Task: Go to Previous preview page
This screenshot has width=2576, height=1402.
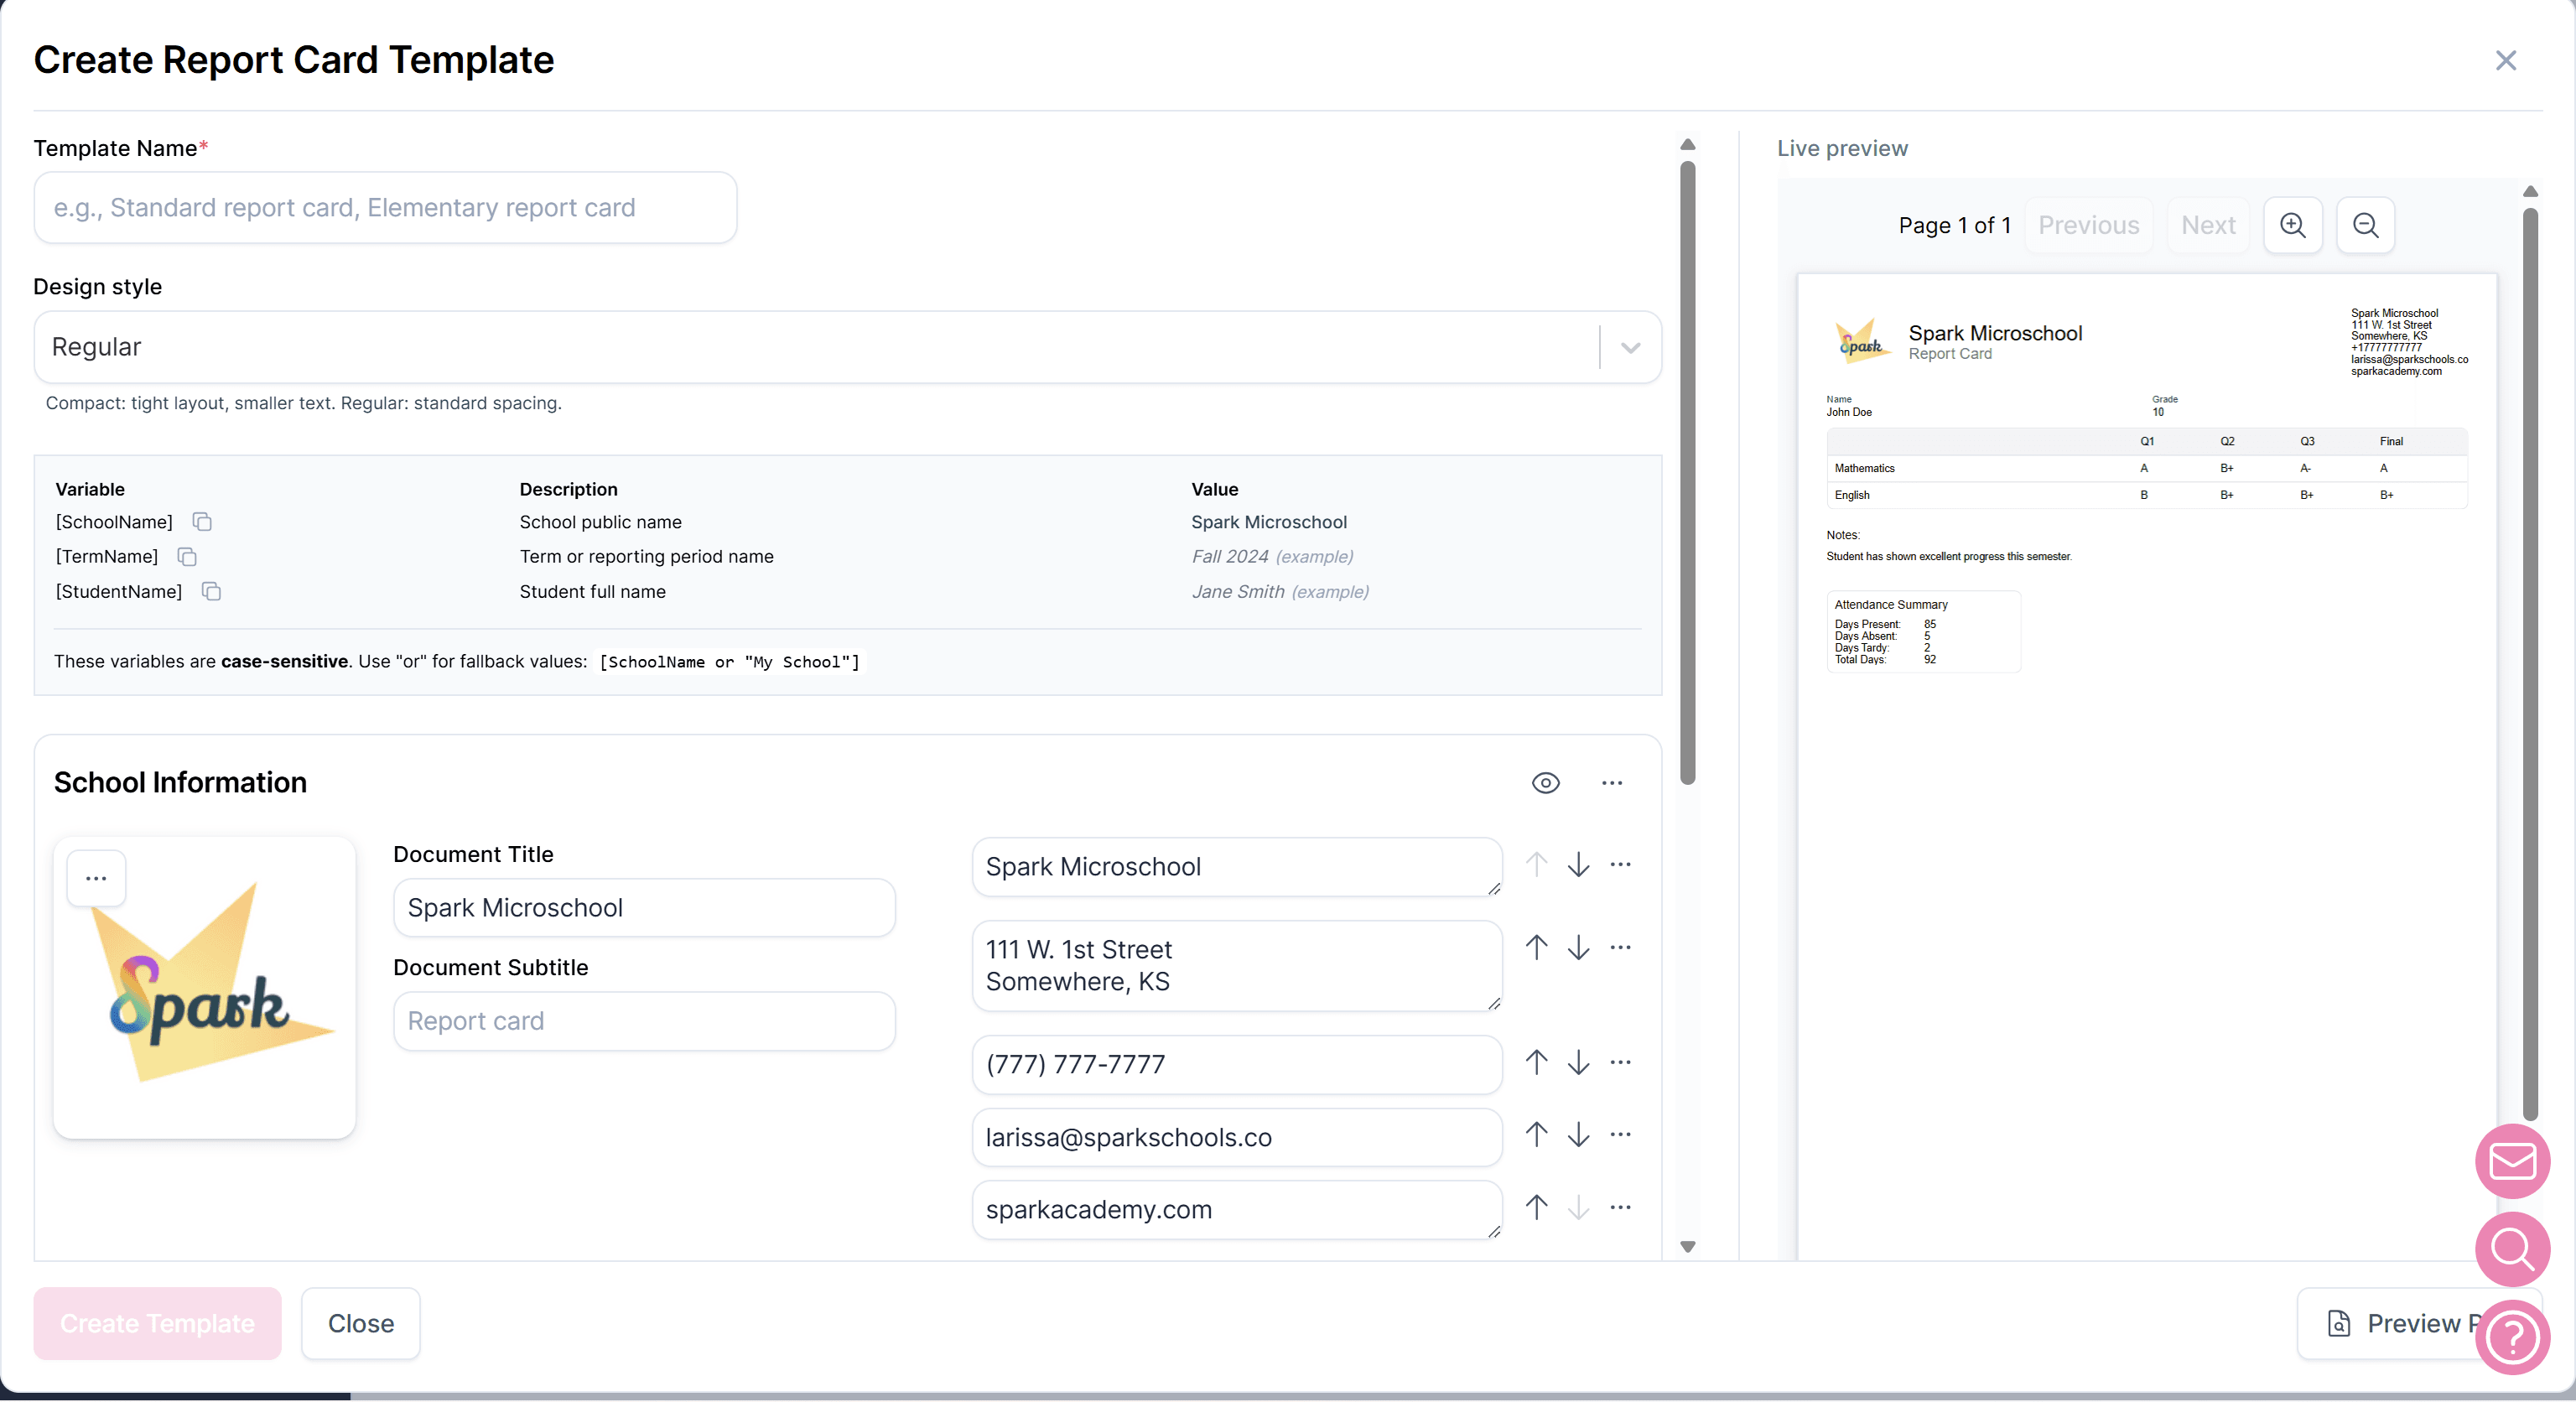Action: point(2088,225)
